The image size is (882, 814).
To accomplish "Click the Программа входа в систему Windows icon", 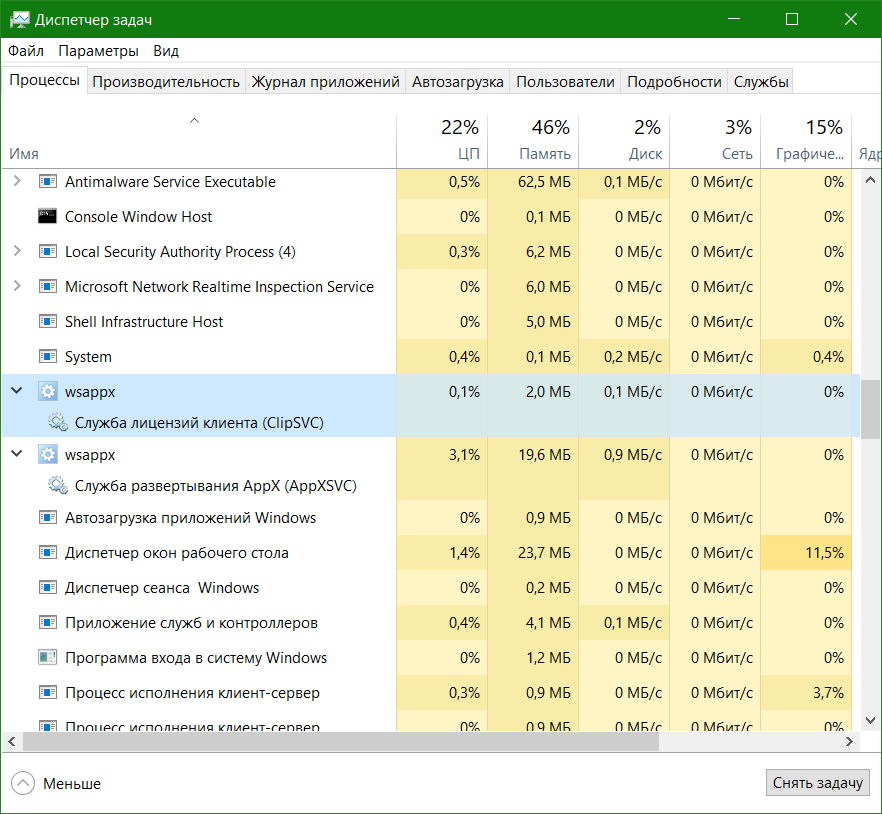I will coord(47,658).
